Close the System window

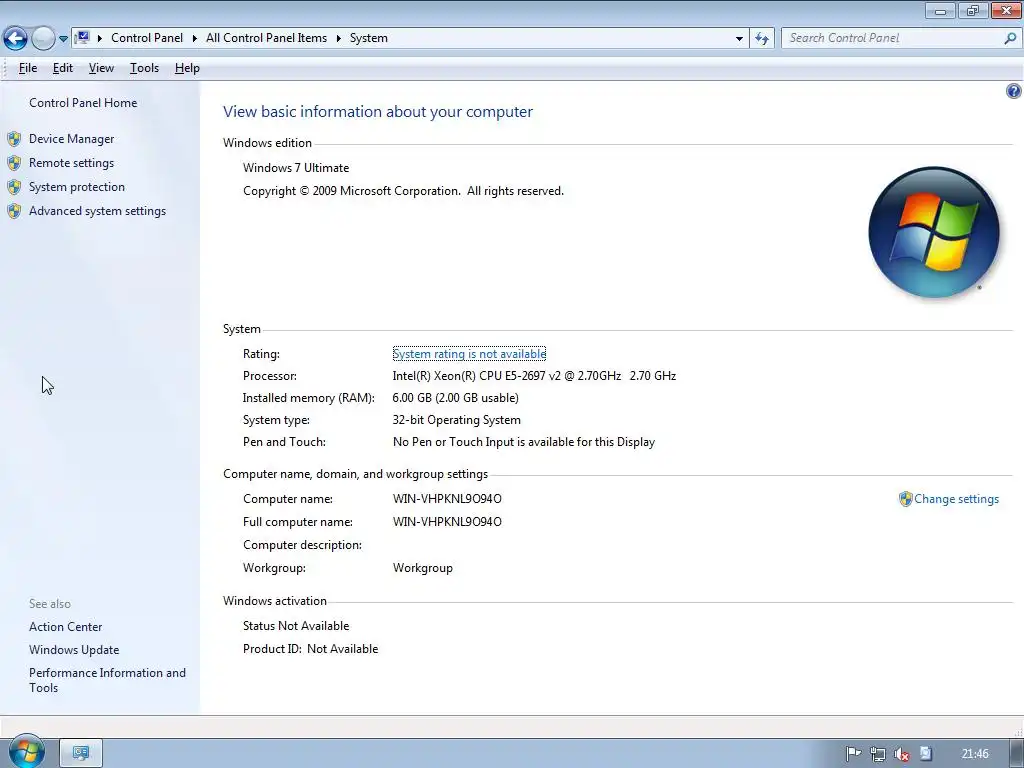click(1006, 10)
